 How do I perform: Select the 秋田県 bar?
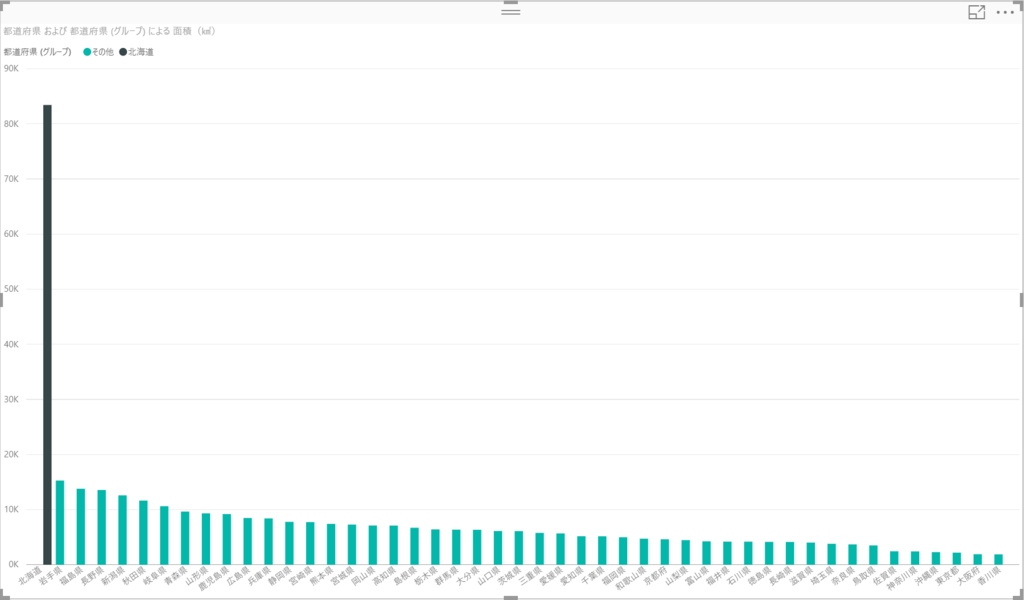143,532
